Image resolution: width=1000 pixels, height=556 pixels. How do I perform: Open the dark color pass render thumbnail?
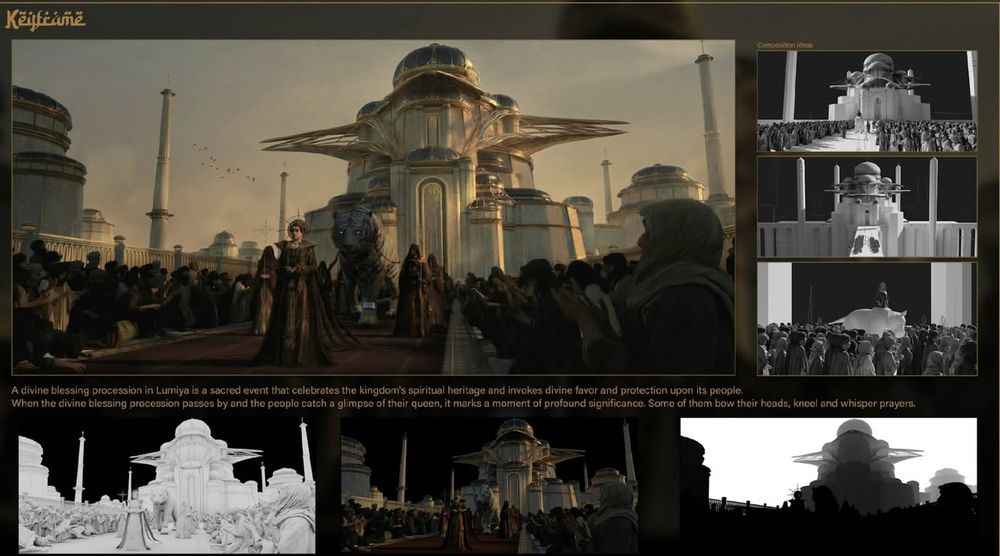[x=489, y=485]
